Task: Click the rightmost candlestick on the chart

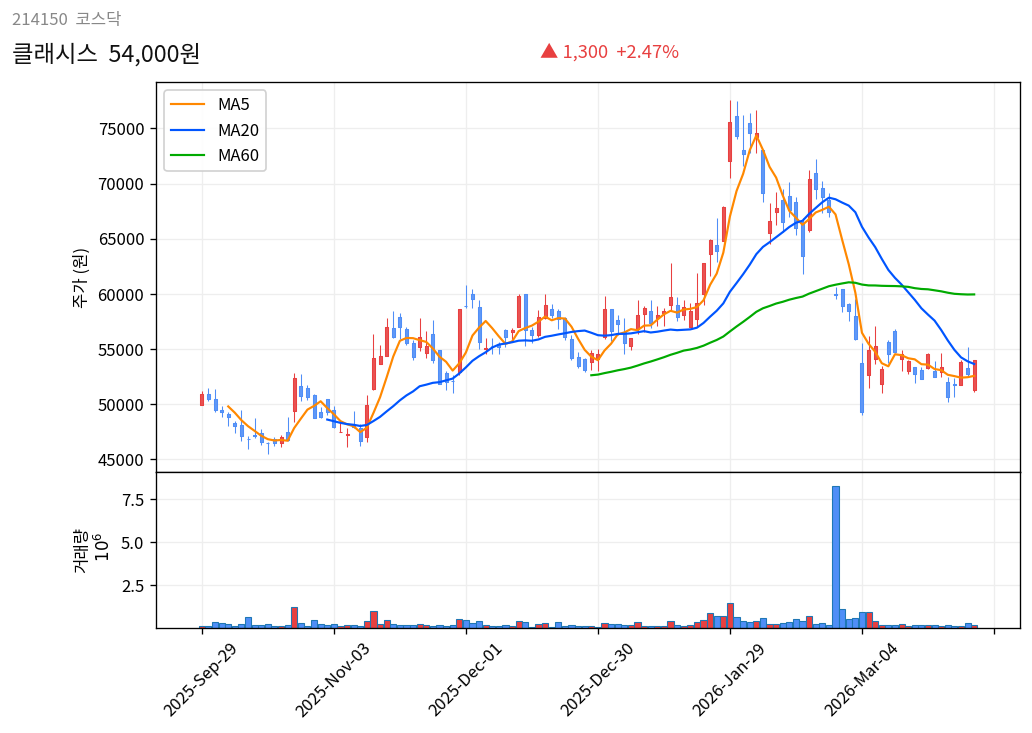Action: click(x=975, y=375)
